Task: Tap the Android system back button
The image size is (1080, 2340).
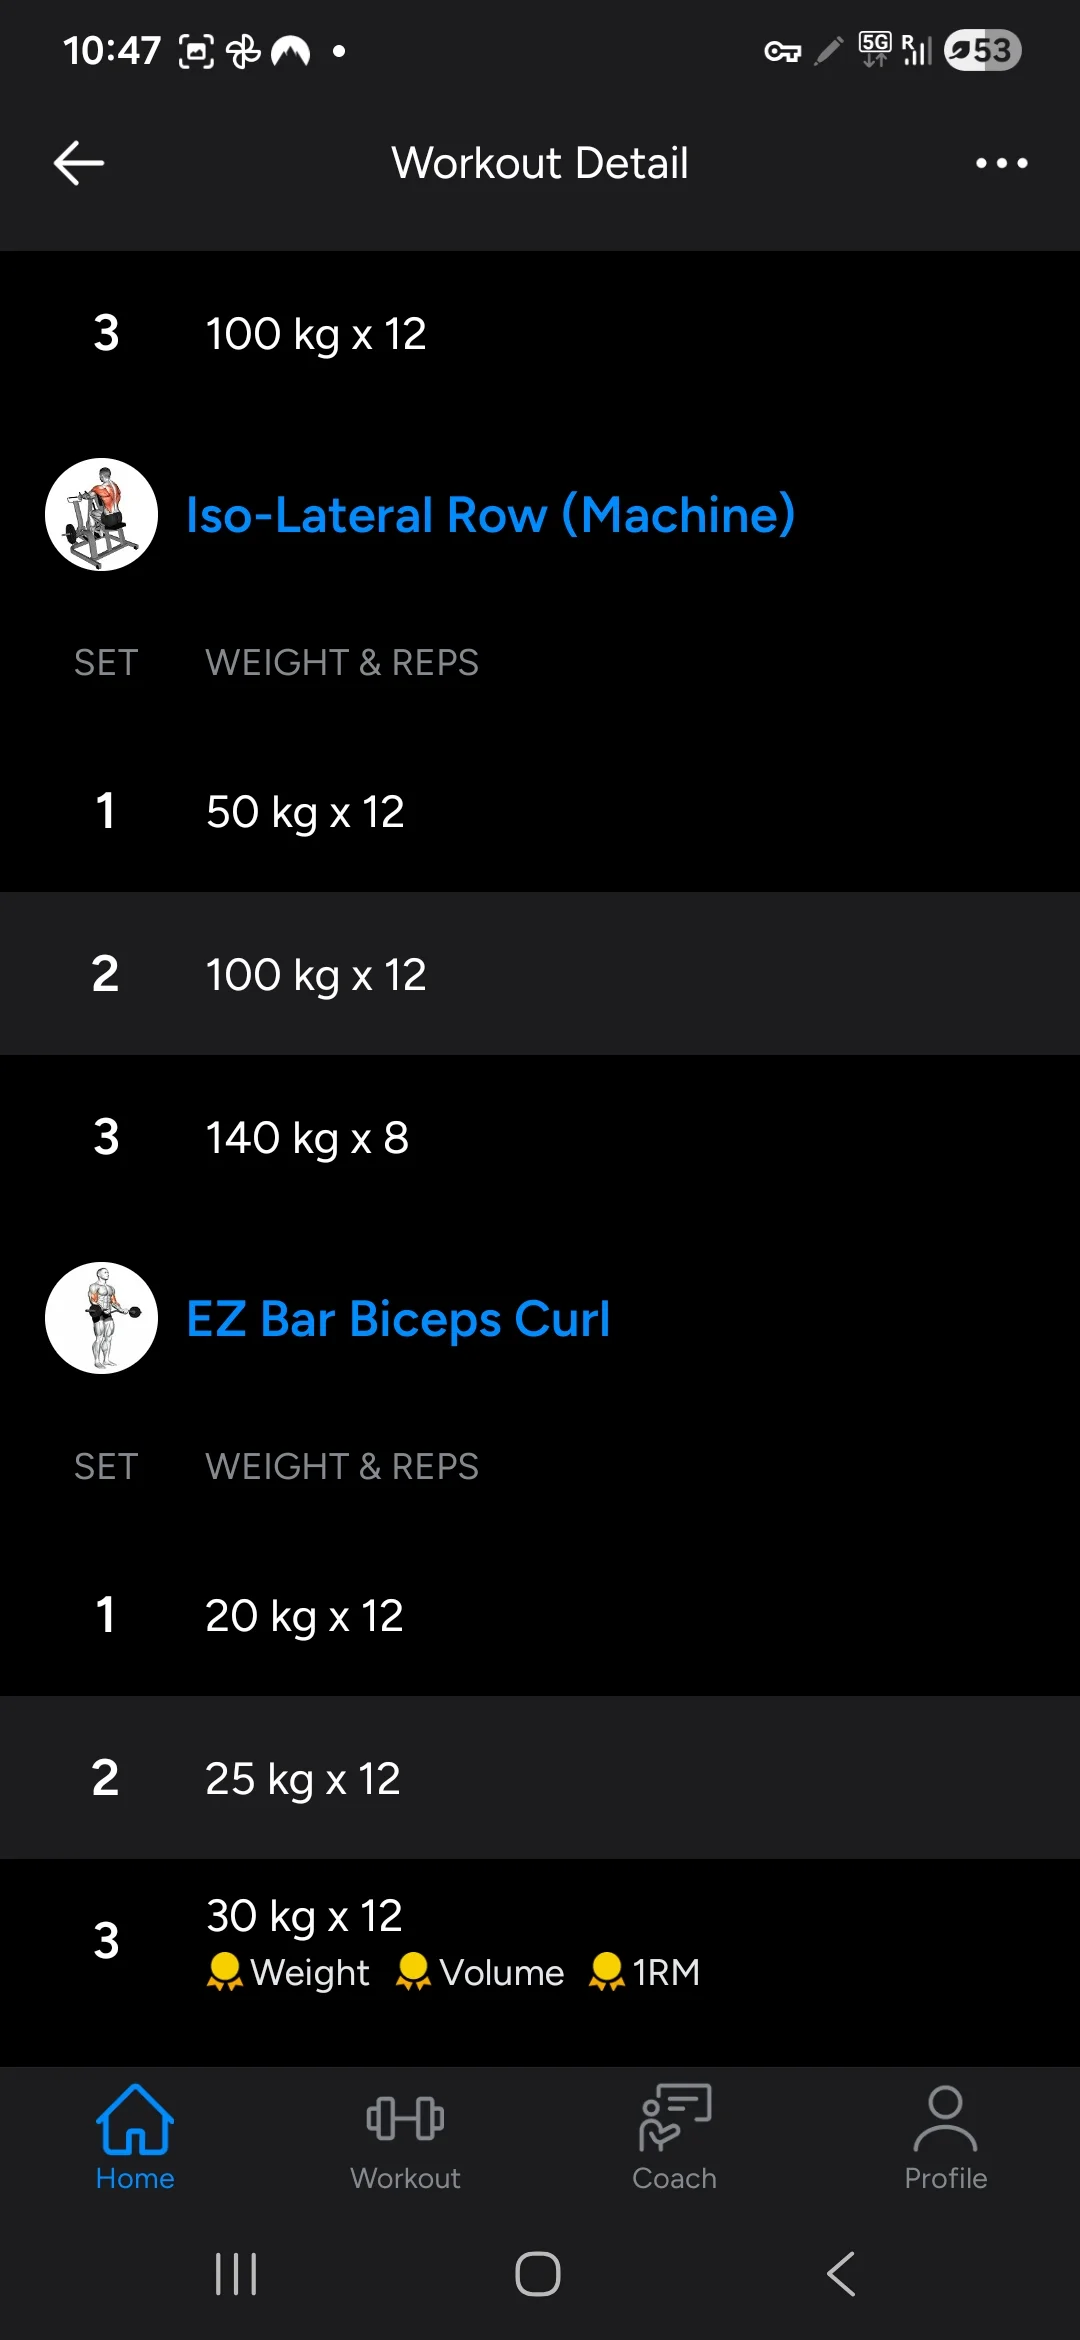Action: (841, 2274)
